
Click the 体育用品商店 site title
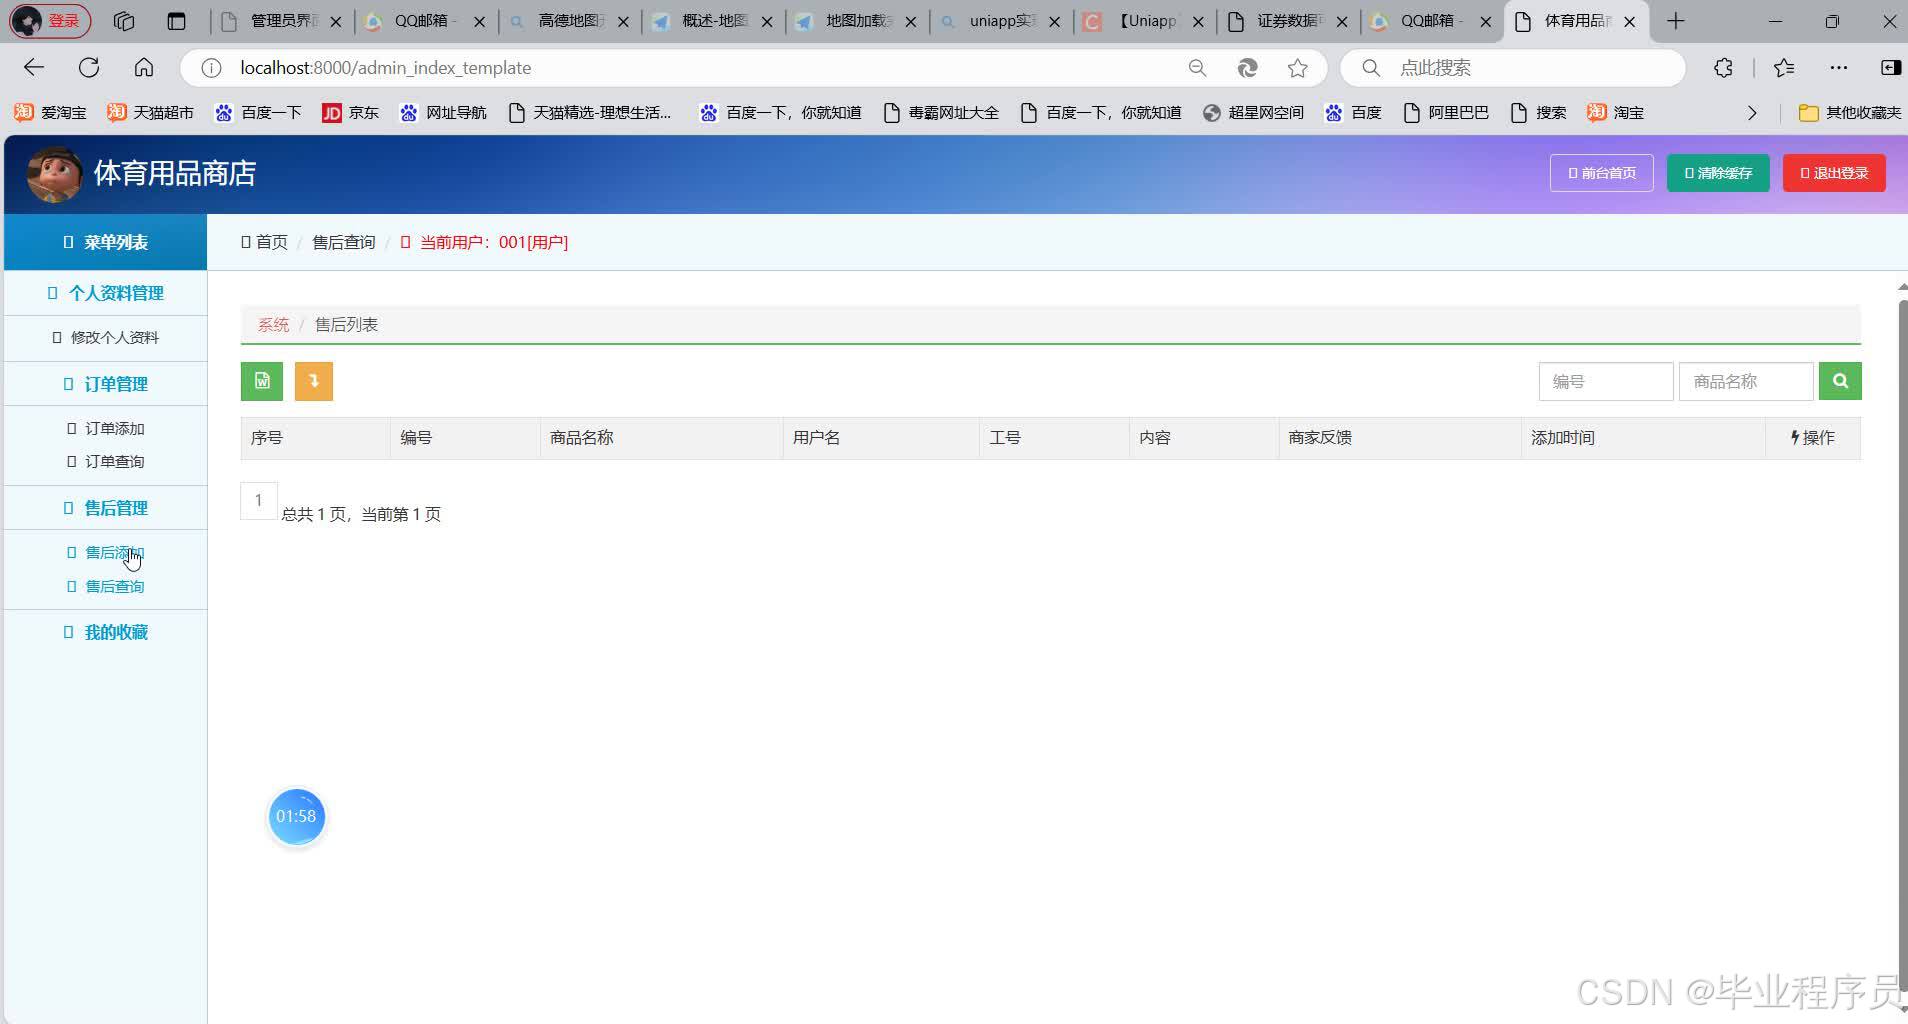point(175,174)
